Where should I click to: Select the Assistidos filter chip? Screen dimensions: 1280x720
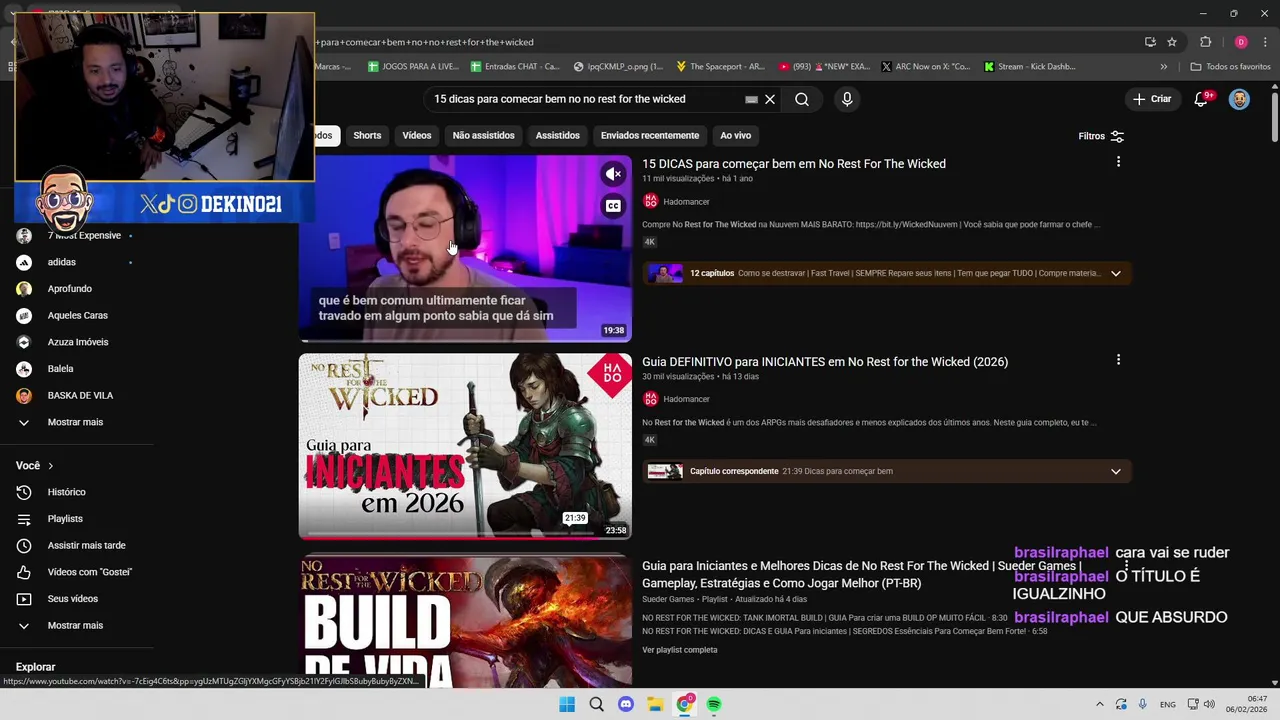[x=557, y=135]
